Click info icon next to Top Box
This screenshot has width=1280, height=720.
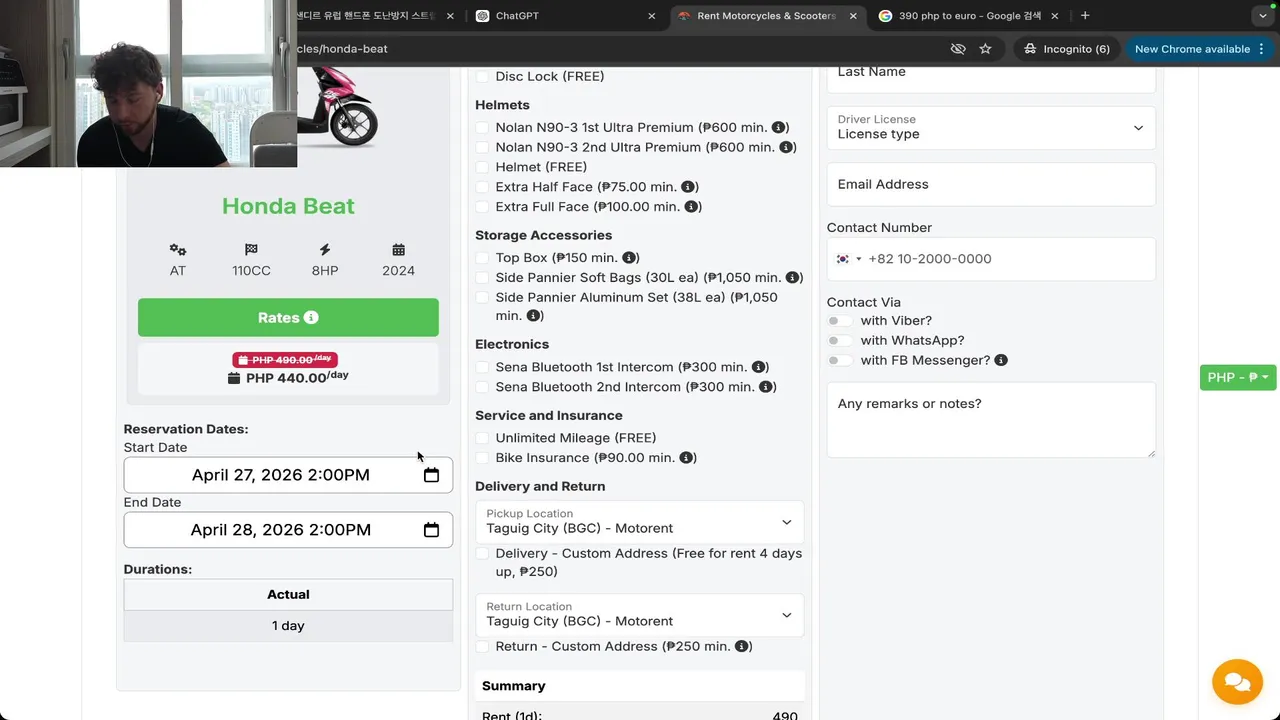click(x=628, y=258)
